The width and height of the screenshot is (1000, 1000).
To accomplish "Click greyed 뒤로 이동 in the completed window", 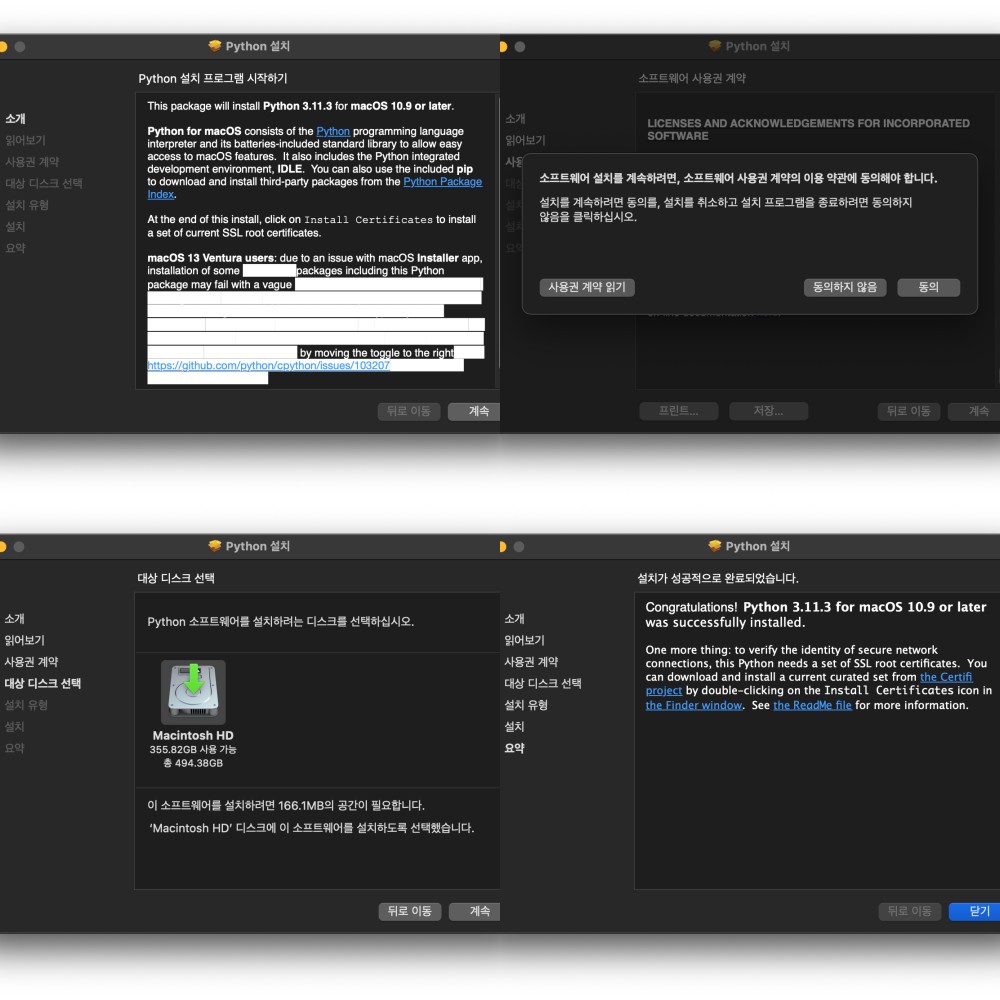I will [909, 911].
